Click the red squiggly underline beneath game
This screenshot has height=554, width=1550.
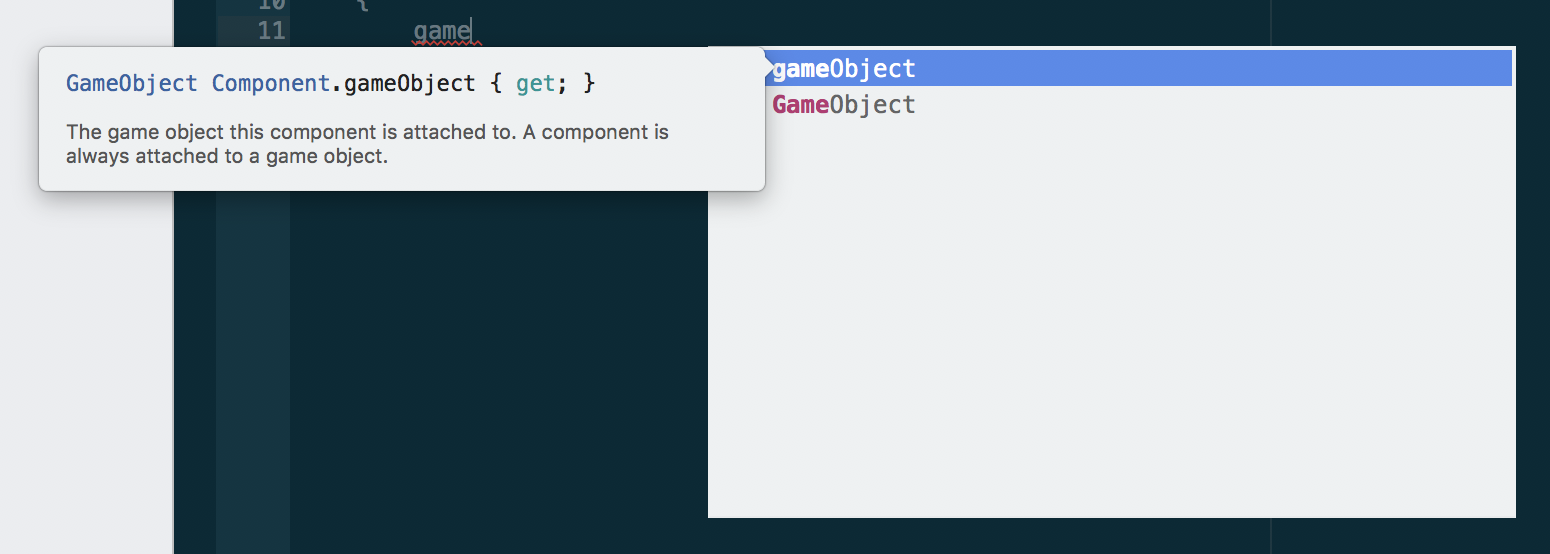point(447,44)
